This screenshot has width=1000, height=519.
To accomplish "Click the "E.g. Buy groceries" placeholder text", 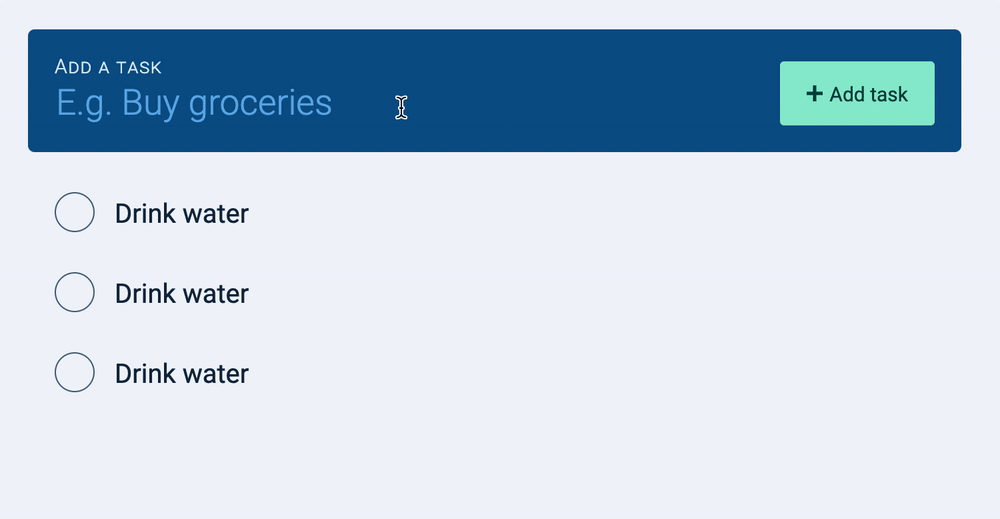I will point(194,103).
